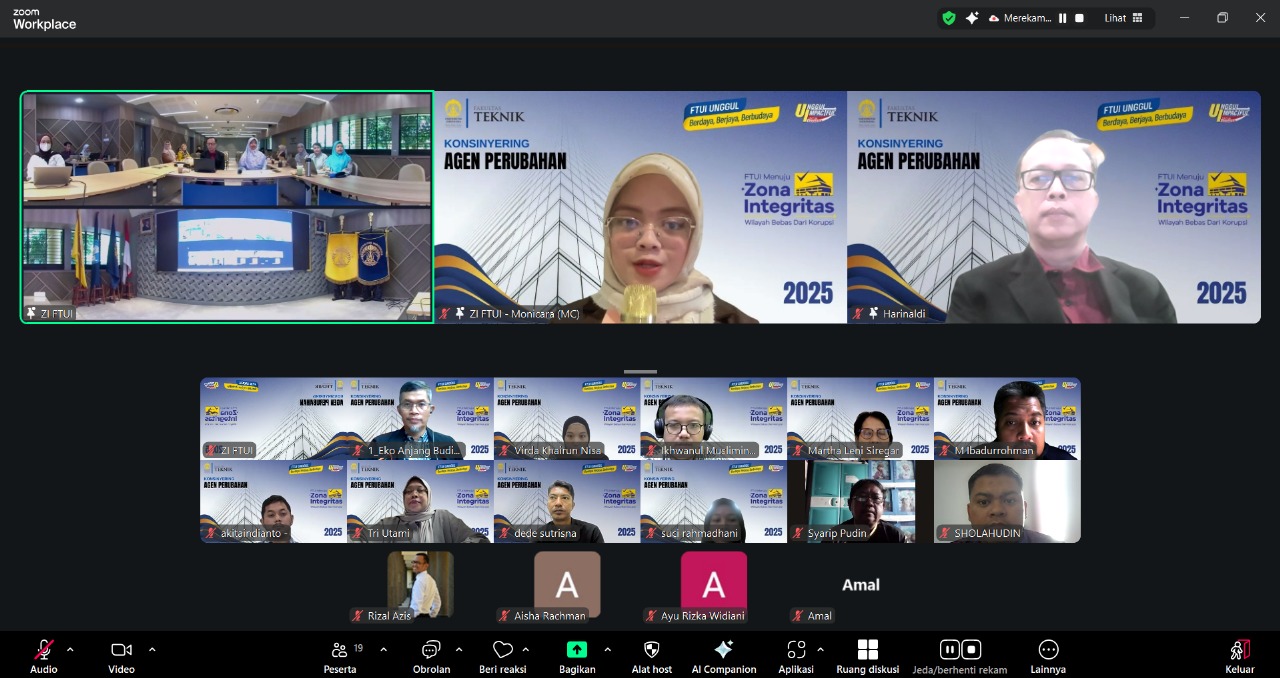This screenshot has height=678, width=1280.
Task: Expand the arrow beside Peserta
Action: [x=383, y=649]
